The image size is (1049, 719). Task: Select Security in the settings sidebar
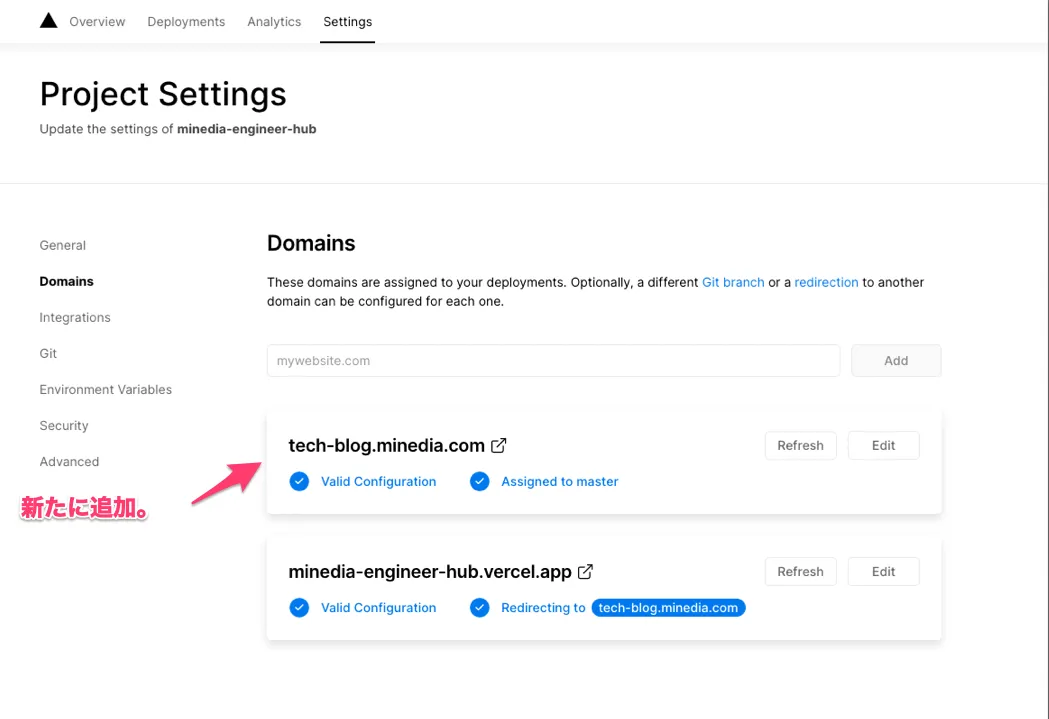(x=64, y=425)
